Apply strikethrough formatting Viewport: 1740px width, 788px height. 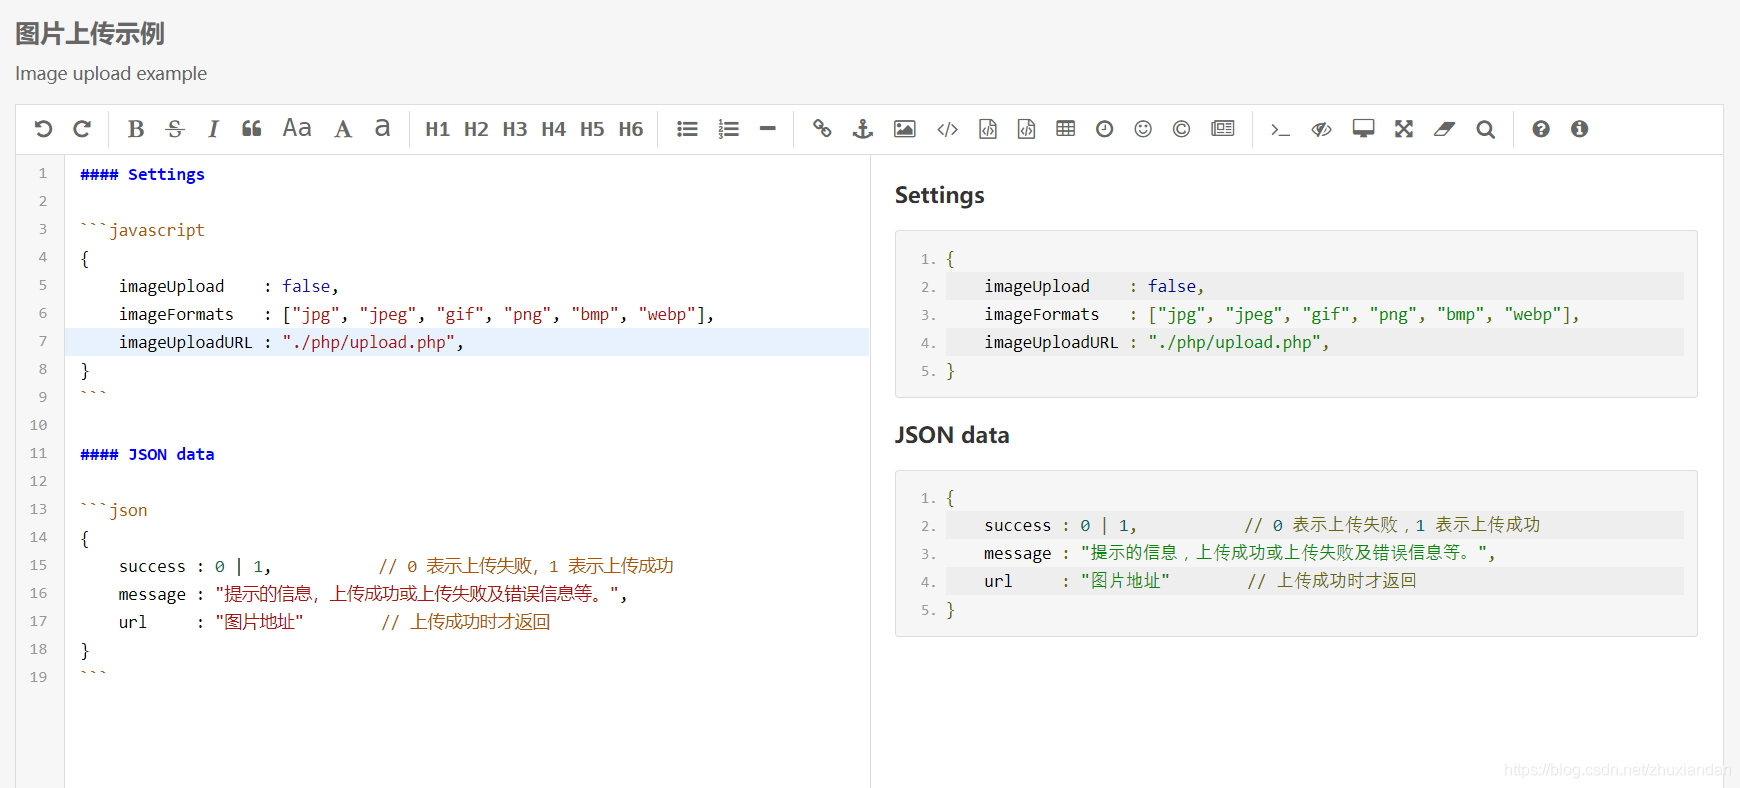pos(175,129)
